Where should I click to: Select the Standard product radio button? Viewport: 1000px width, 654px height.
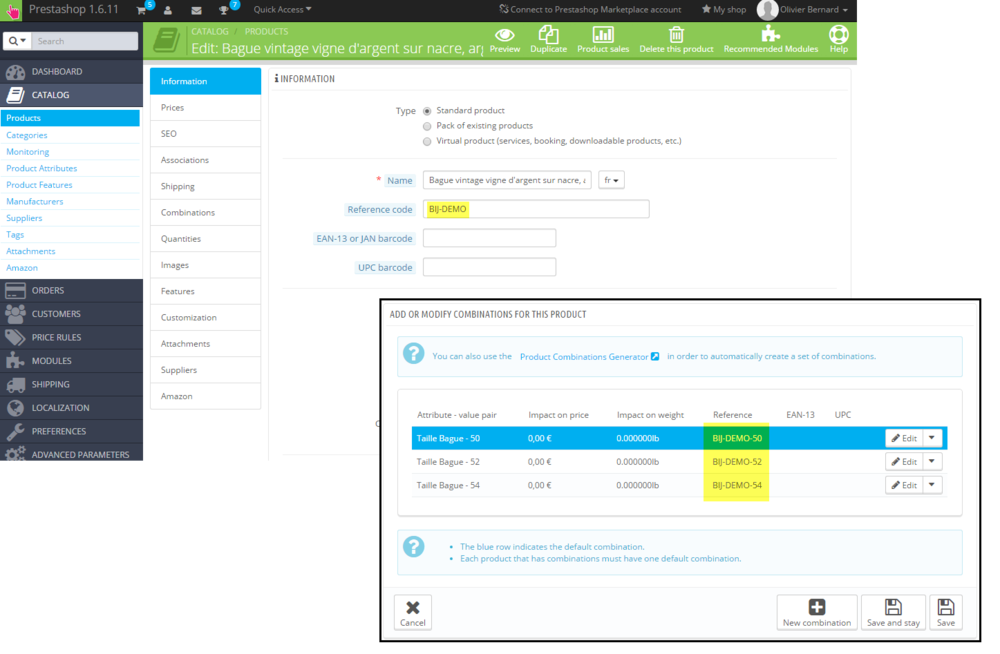coord(427,111)
